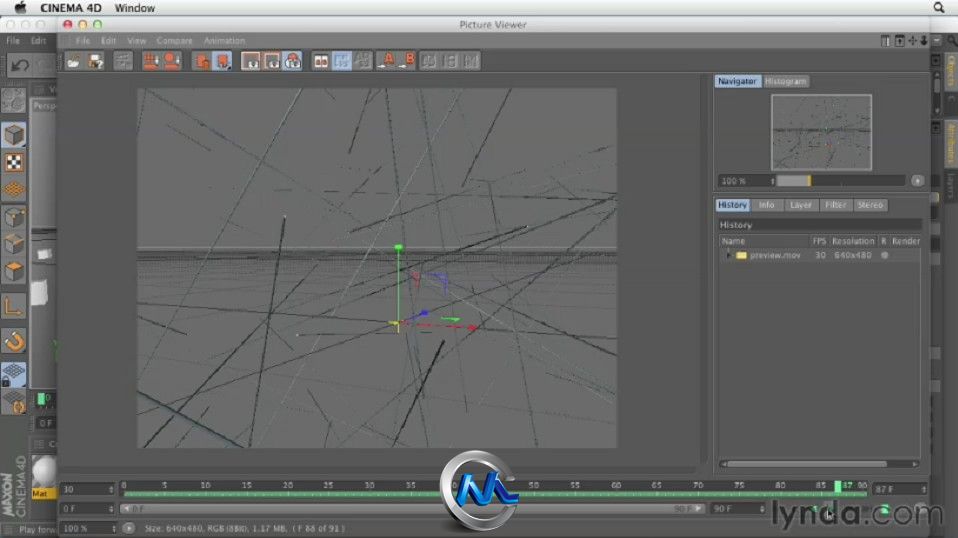The image size is (958, 538).
Task: Open the Picture Viewer Edit menu
Action: click(x=108, y=41)
